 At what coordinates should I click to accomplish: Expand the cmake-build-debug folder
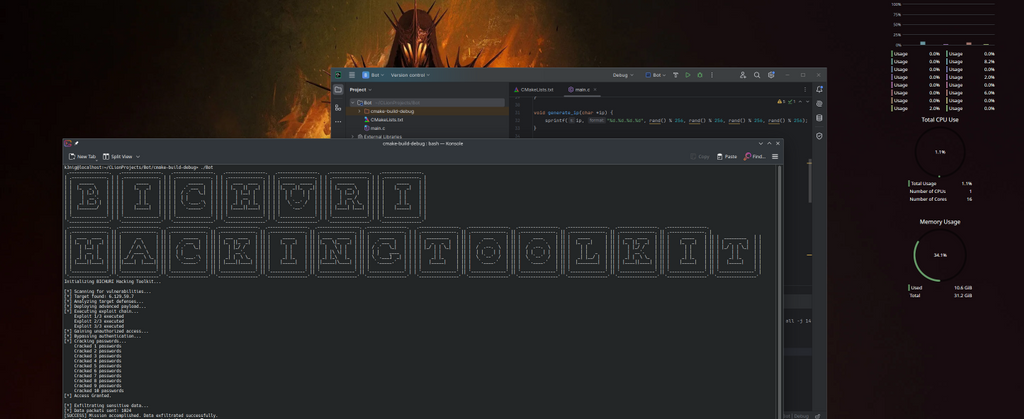pyautogui.click(x=359, y=111)
